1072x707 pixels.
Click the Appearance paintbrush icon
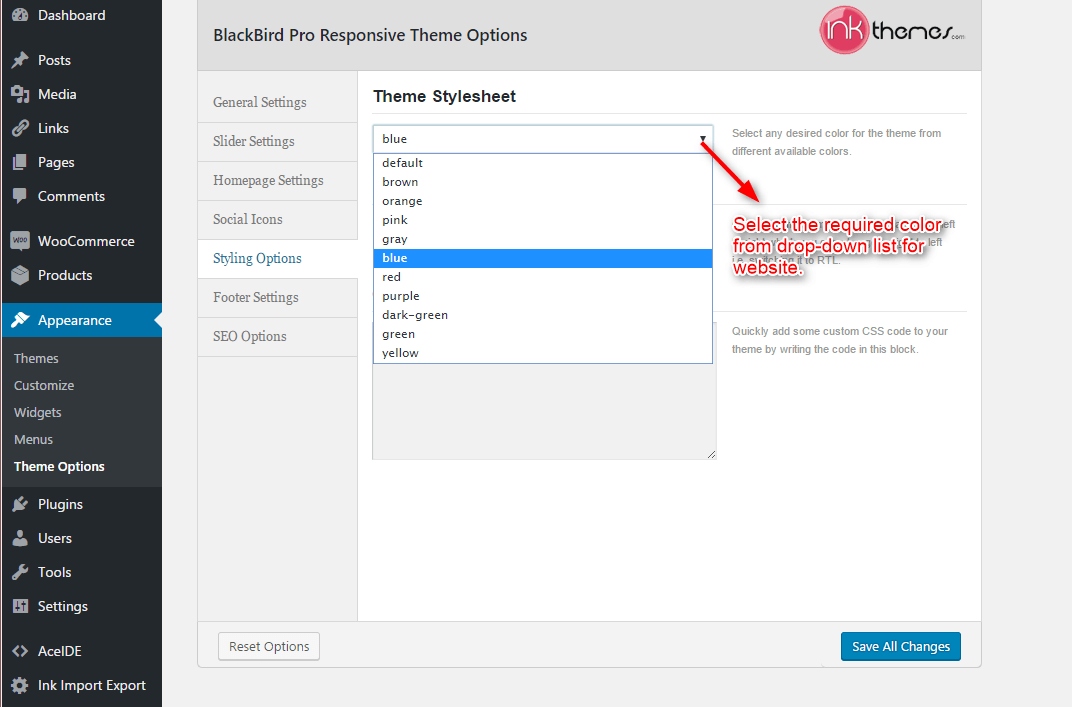(20, 320)
